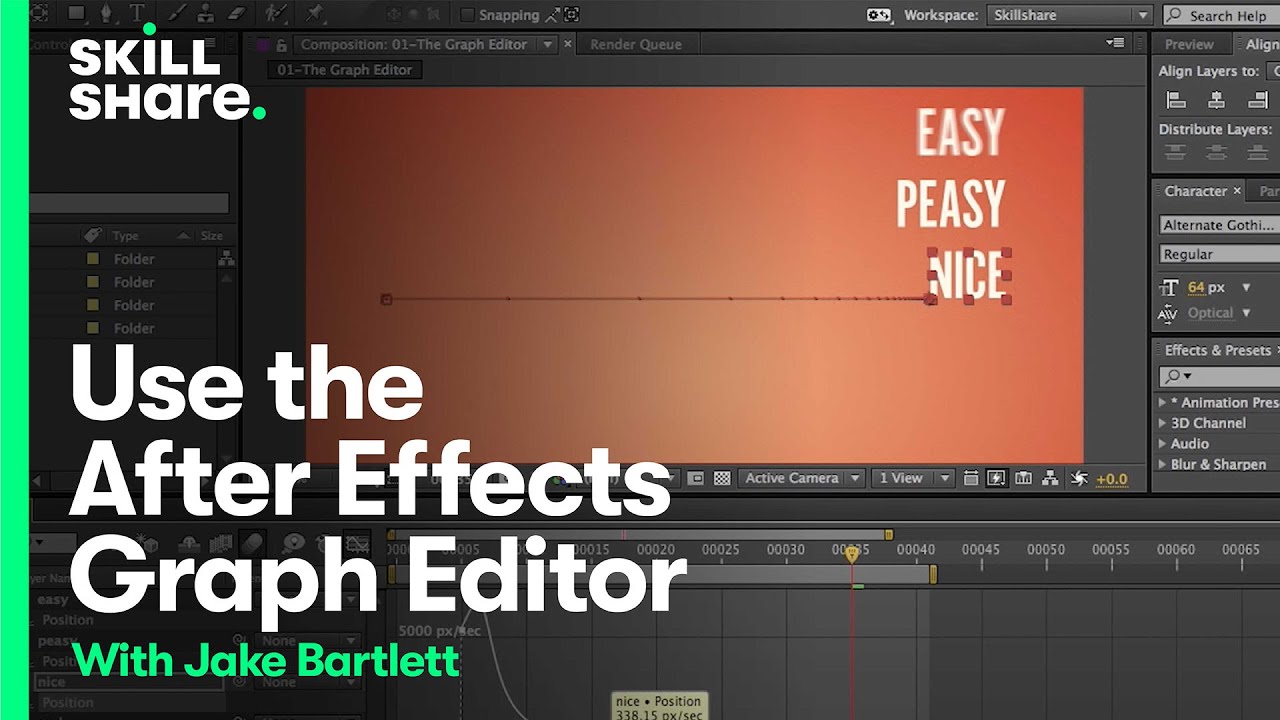The image size is (1280, 720).
Task: Click the align left edges icon
Action: click(x=1176, y=100)
